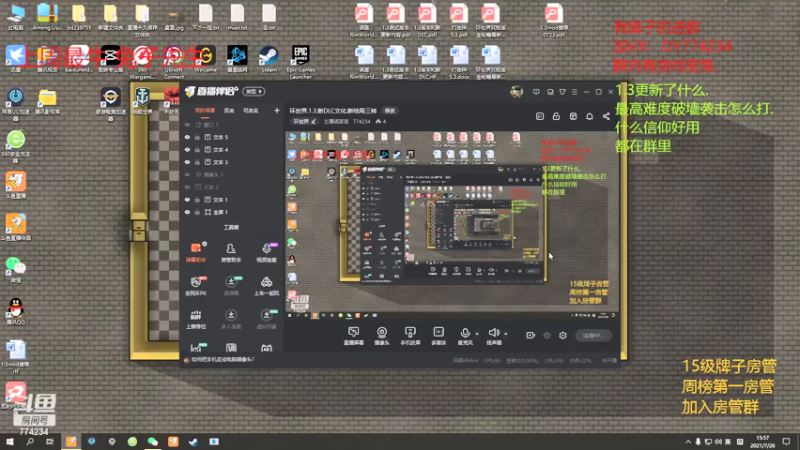
Task: Toggle the lock on 文本 4 source
Action: click(197, 149)
